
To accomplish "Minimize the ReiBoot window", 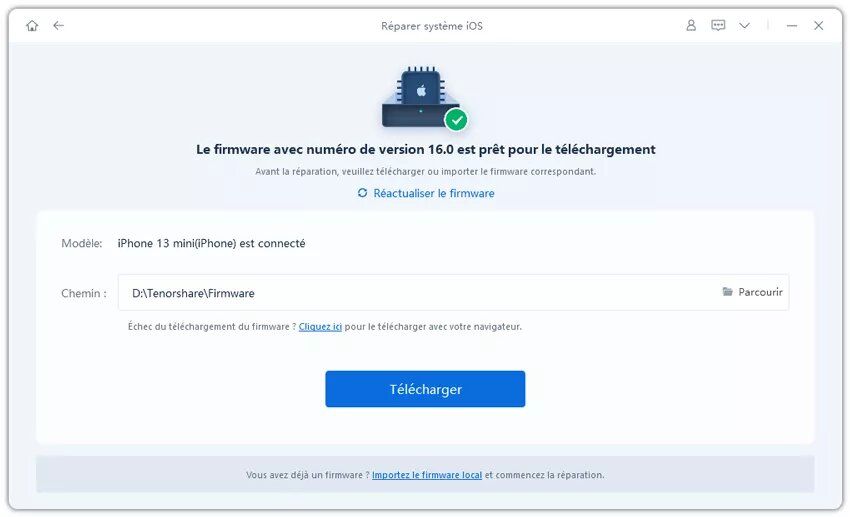I will (792, 25).
